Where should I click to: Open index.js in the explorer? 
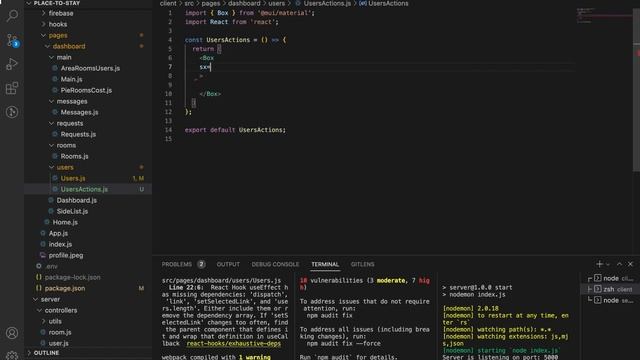[x=60, y=244]
